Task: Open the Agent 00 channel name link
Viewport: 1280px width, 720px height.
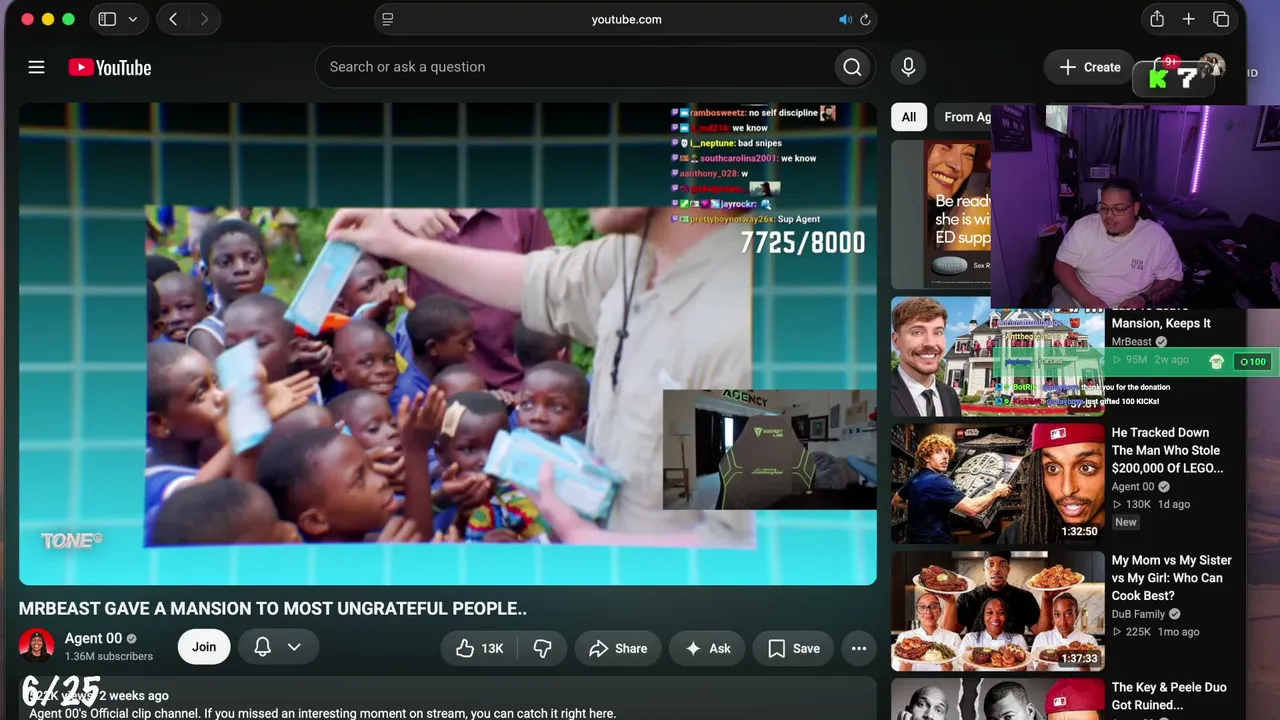Action: point(93,638)
